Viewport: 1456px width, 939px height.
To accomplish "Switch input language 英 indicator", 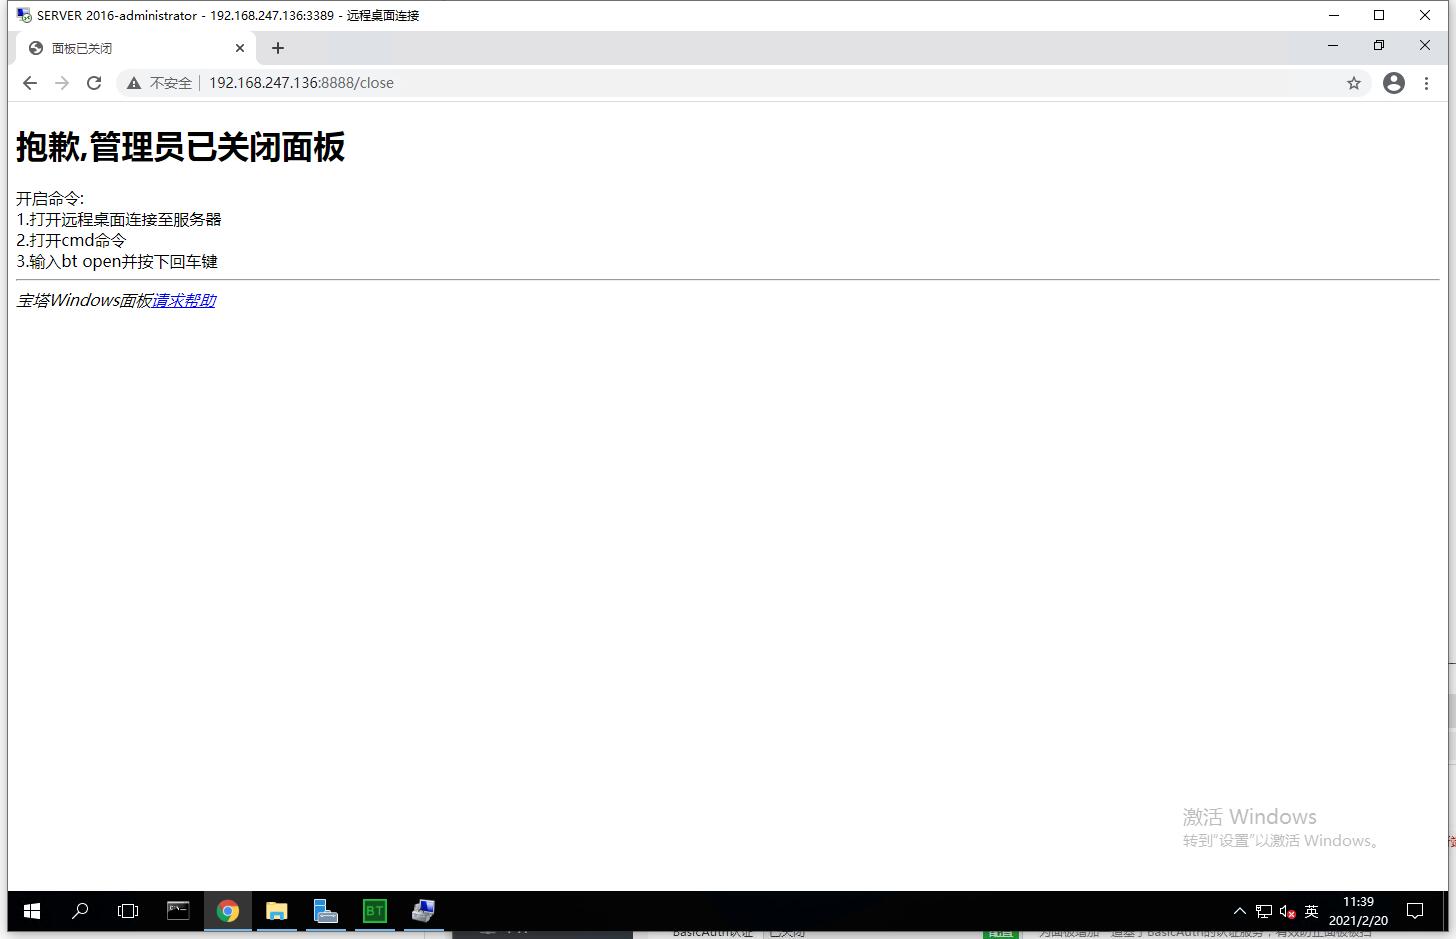I will tap(1311, 911).
